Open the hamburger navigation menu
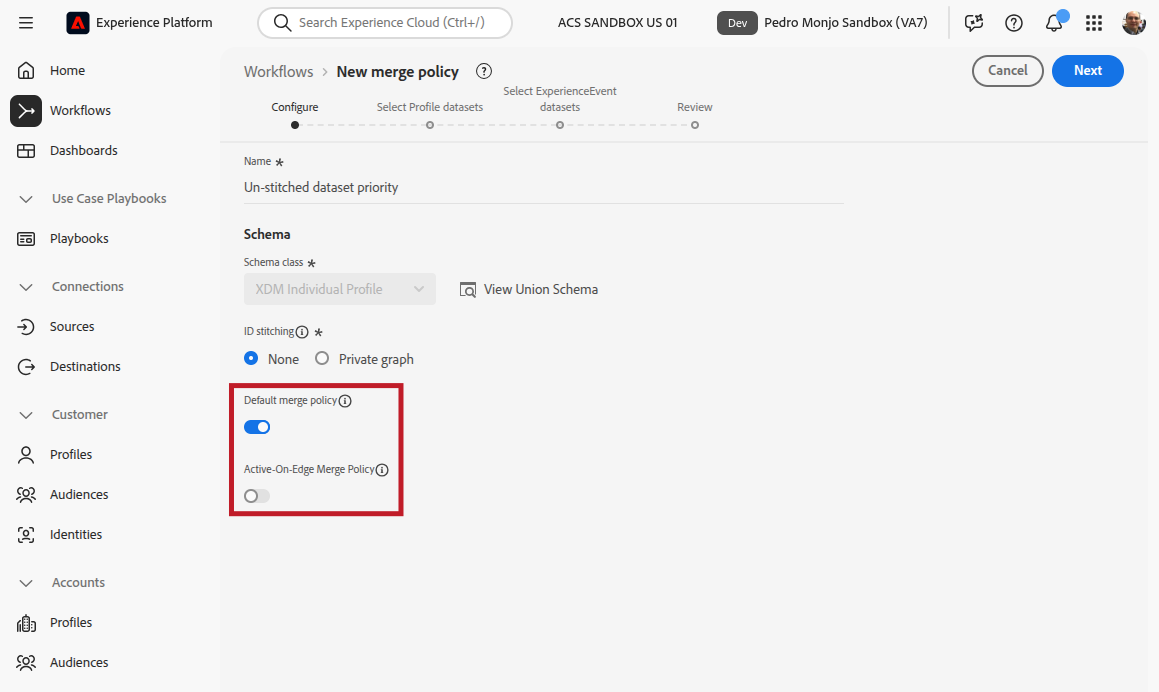Screen dimensions: 1159x692 tap(26, 23)
